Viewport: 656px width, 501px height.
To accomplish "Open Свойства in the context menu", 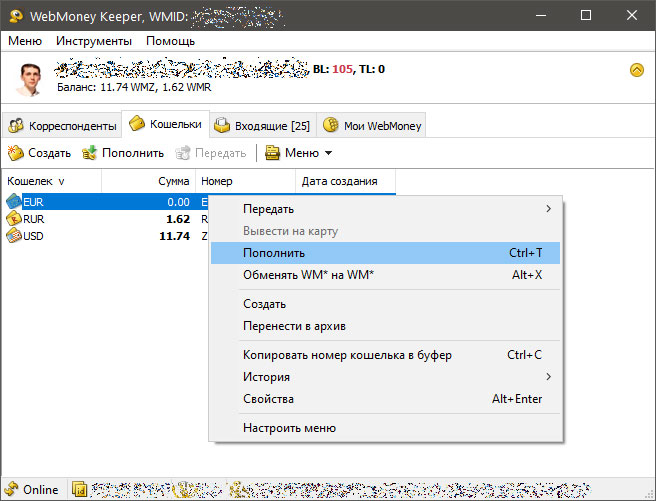I will [x=385, y=399].
